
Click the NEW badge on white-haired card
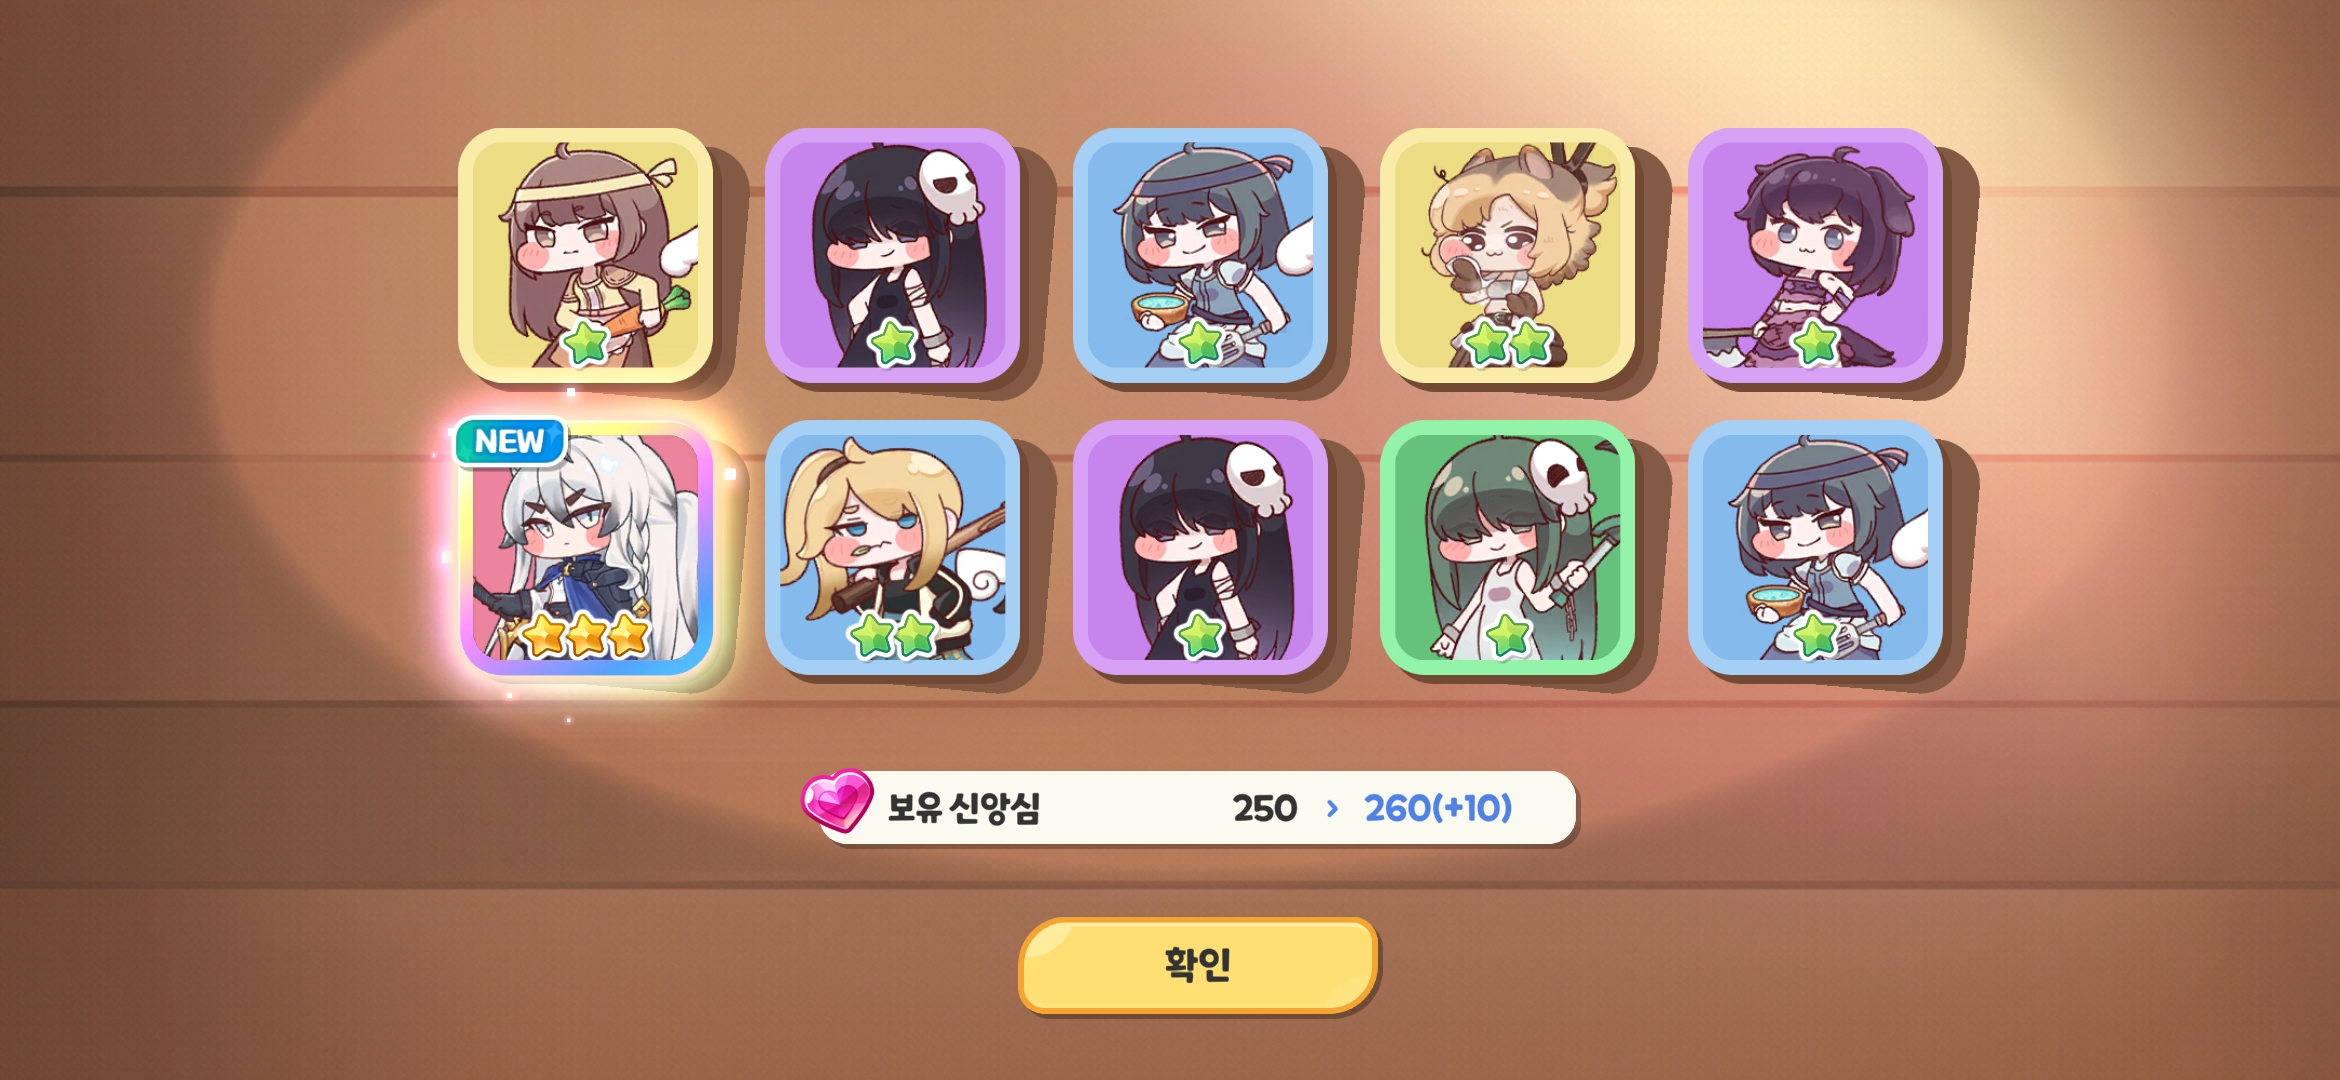(x=510, y=442)
